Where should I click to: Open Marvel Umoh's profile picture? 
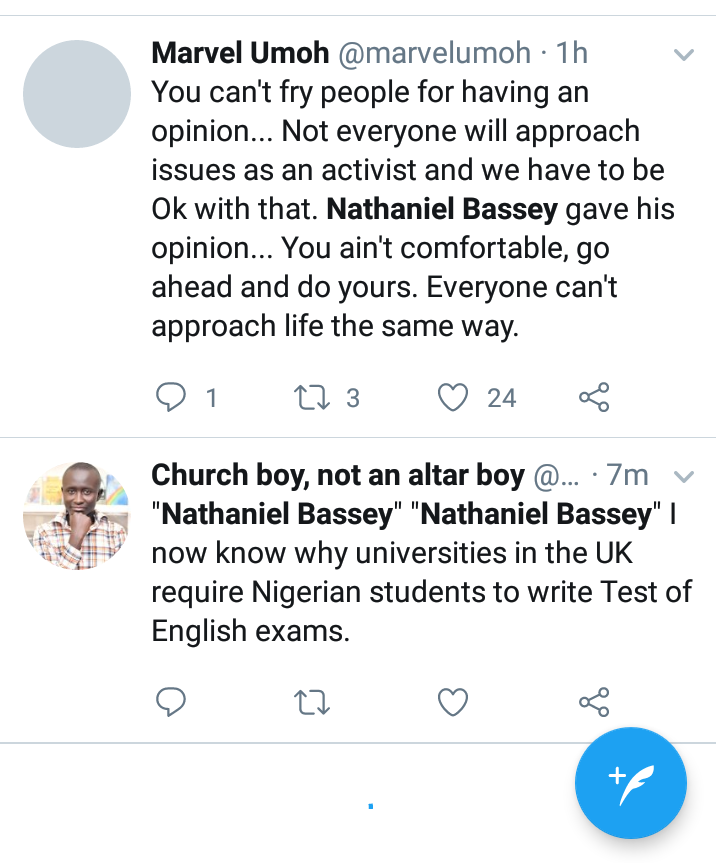(77, 95)
